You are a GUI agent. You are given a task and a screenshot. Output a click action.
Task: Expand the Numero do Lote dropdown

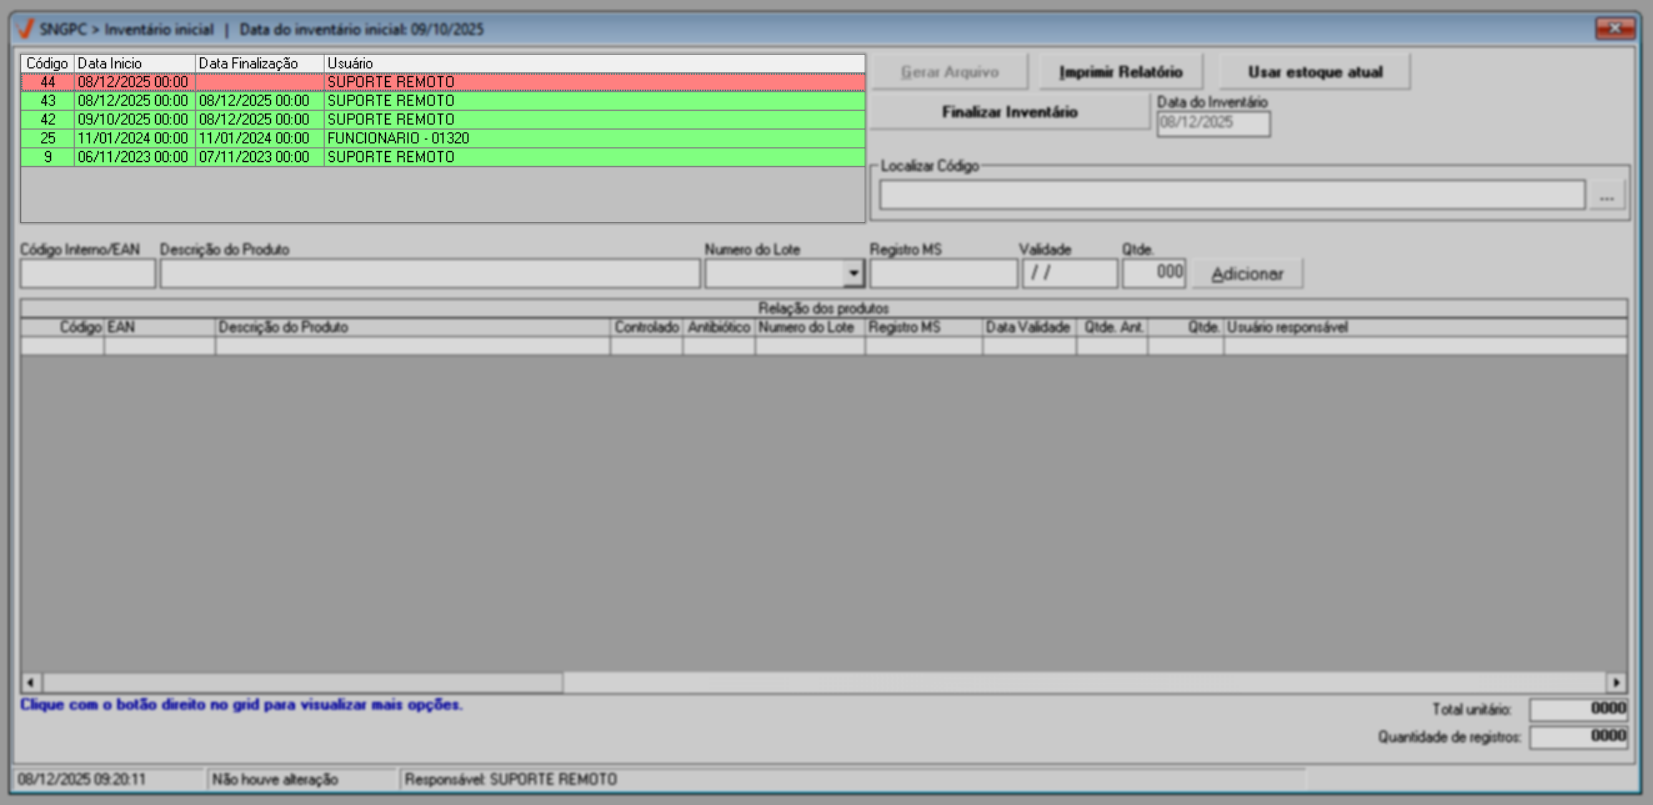click(x=852, y=273)
